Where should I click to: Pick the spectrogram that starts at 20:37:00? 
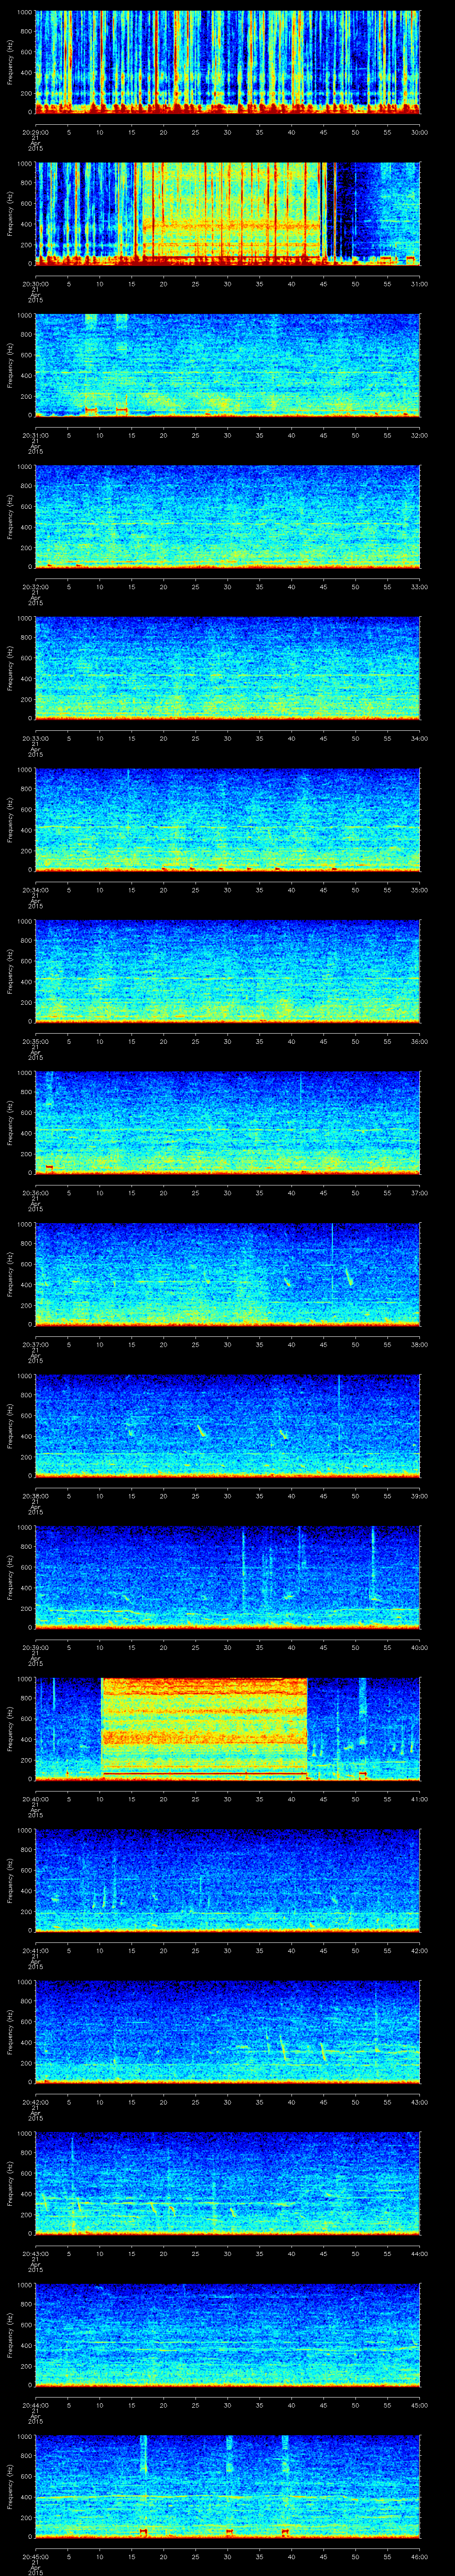coord(227,1273)
